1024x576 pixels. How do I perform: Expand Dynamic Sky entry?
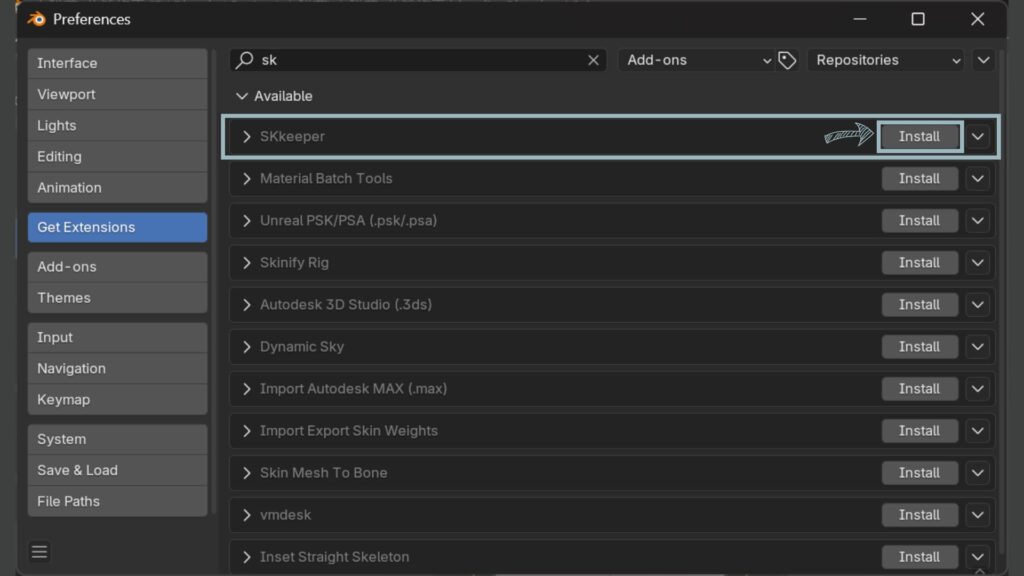(x=246, y=347)
